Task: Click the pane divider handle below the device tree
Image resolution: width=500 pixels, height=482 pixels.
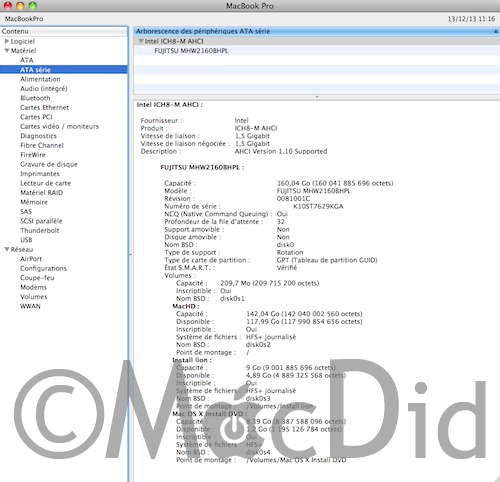Action: point(317,97)
